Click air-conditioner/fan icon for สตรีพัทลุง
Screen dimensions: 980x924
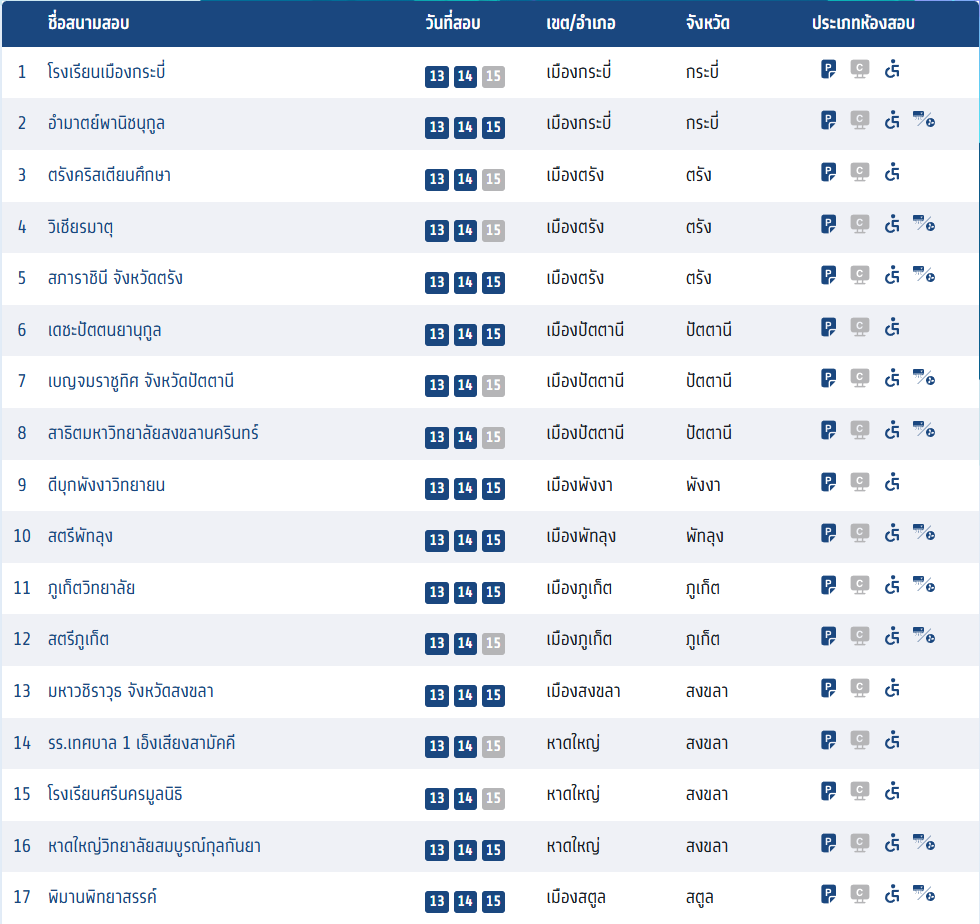pos(923,533)
